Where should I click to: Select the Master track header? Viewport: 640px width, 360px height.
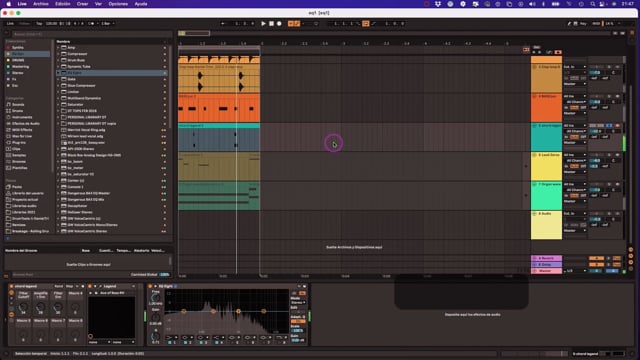pos(546,271)
